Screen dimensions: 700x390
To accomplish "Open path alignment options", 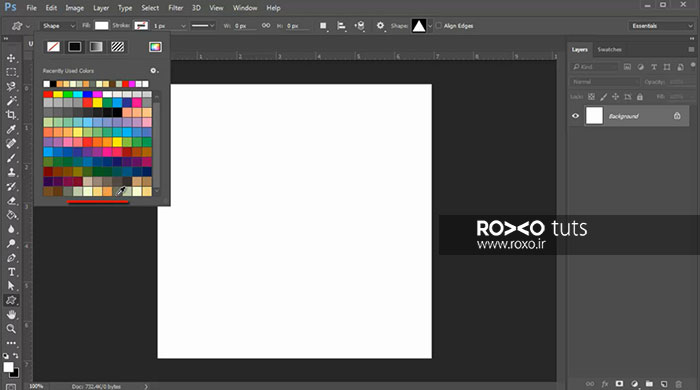I will click(341, 26).
